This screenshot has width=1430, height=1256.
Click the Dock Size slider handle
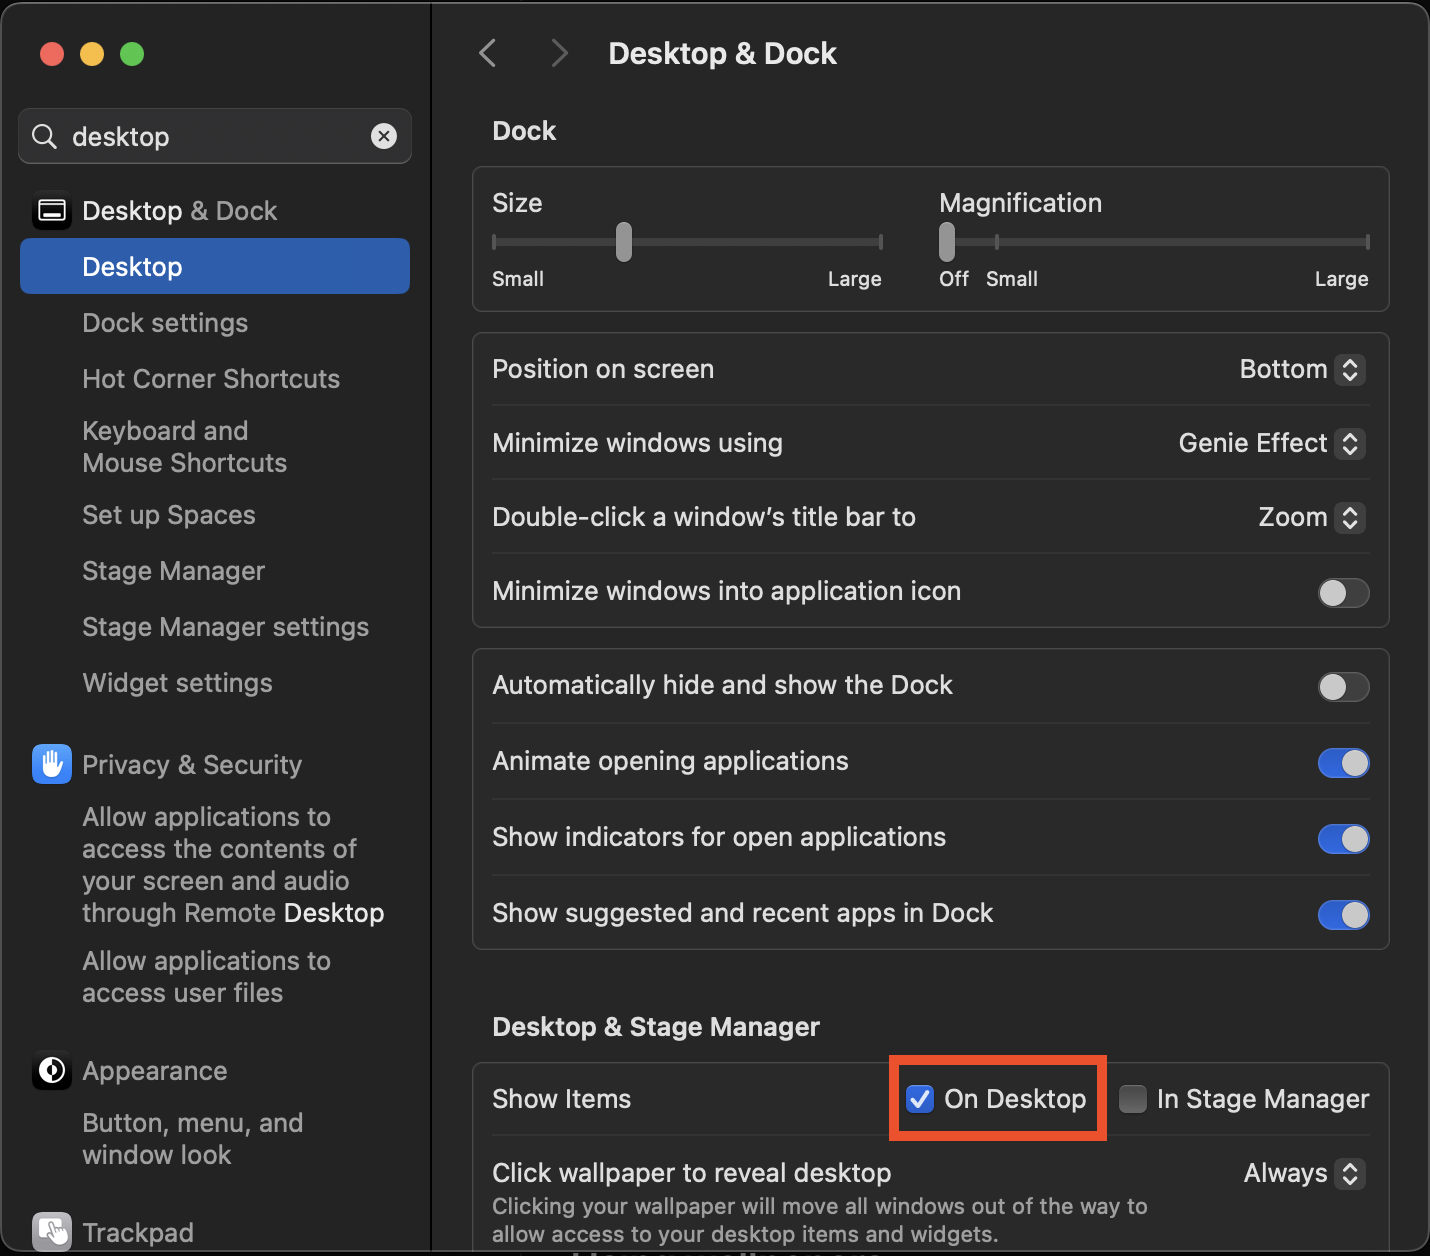coord(624,242)
